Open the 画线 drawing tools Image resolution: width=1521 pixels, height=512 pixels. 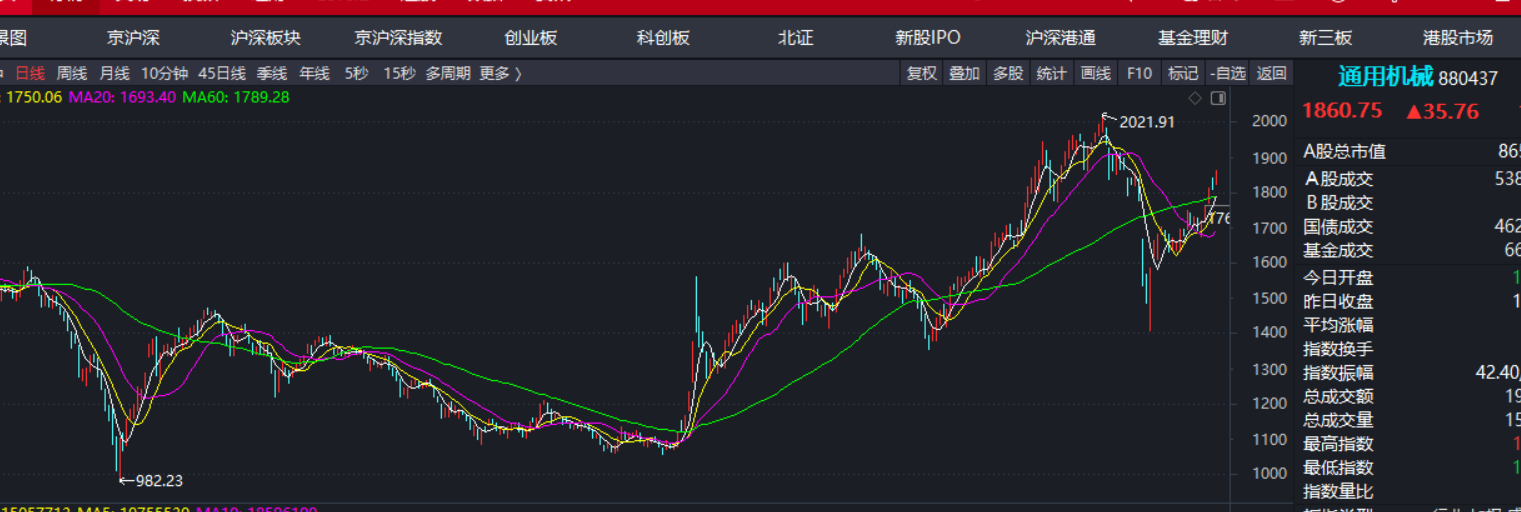(x=1096, y=73)
